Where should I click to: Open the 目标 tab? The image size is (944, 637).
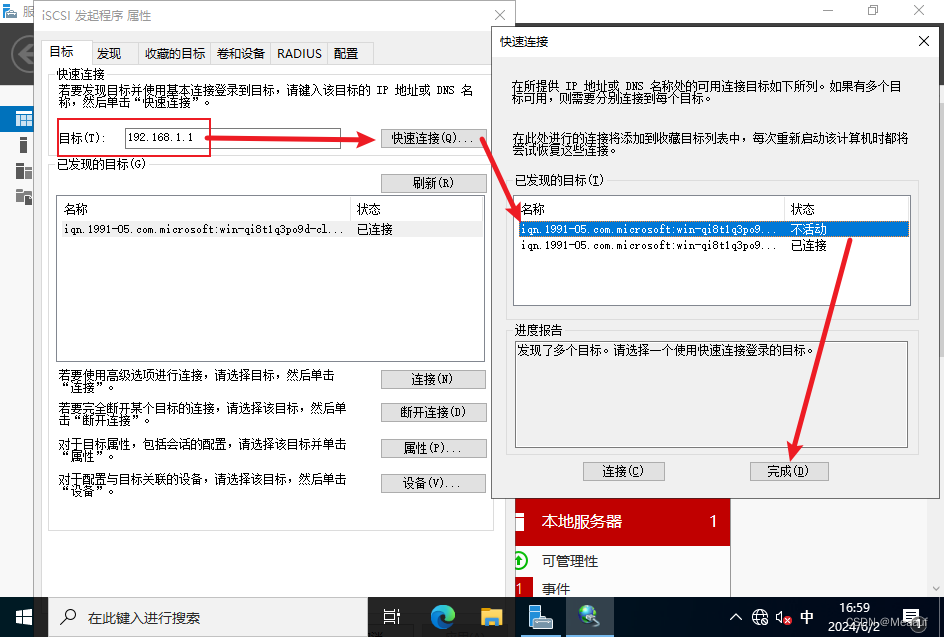click(x=66, y=52)
